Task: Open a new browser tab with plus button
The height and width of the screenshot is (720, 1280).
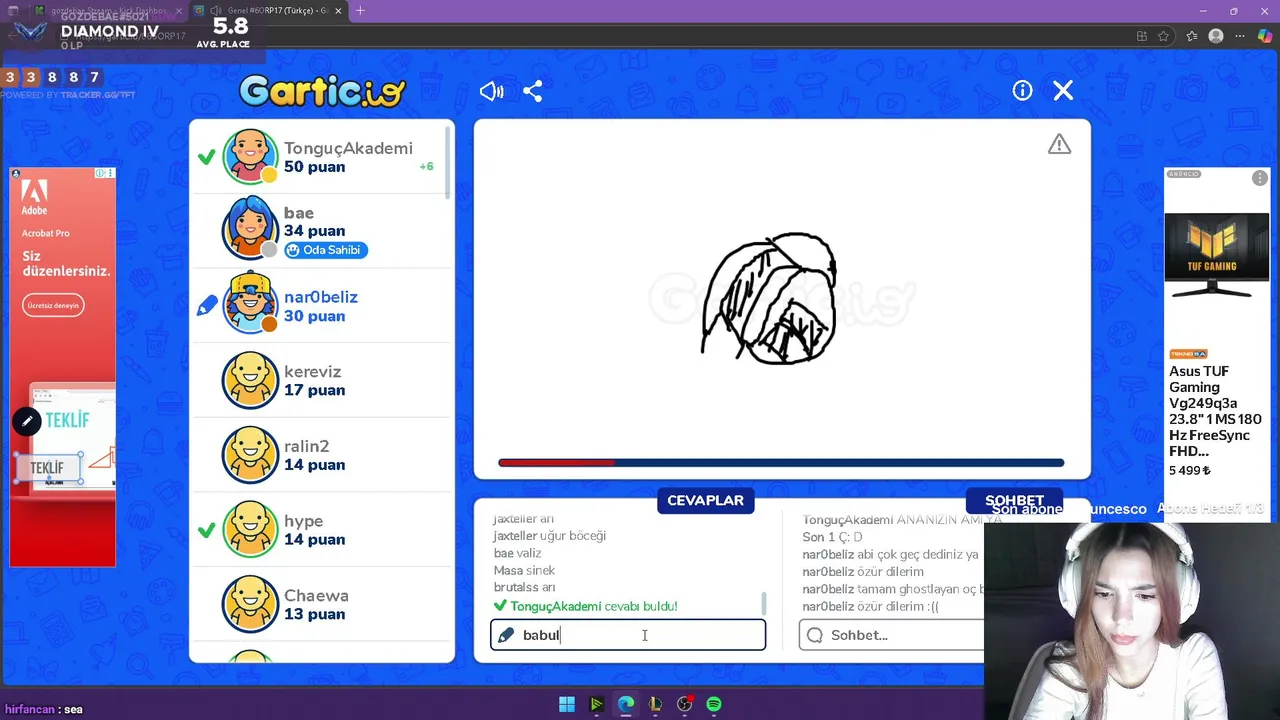Action: [x=360, y=11]
